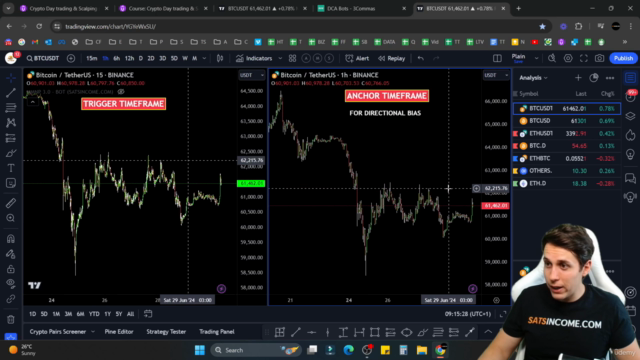Expand the screener type dropdown arrow

click(93, 331)
